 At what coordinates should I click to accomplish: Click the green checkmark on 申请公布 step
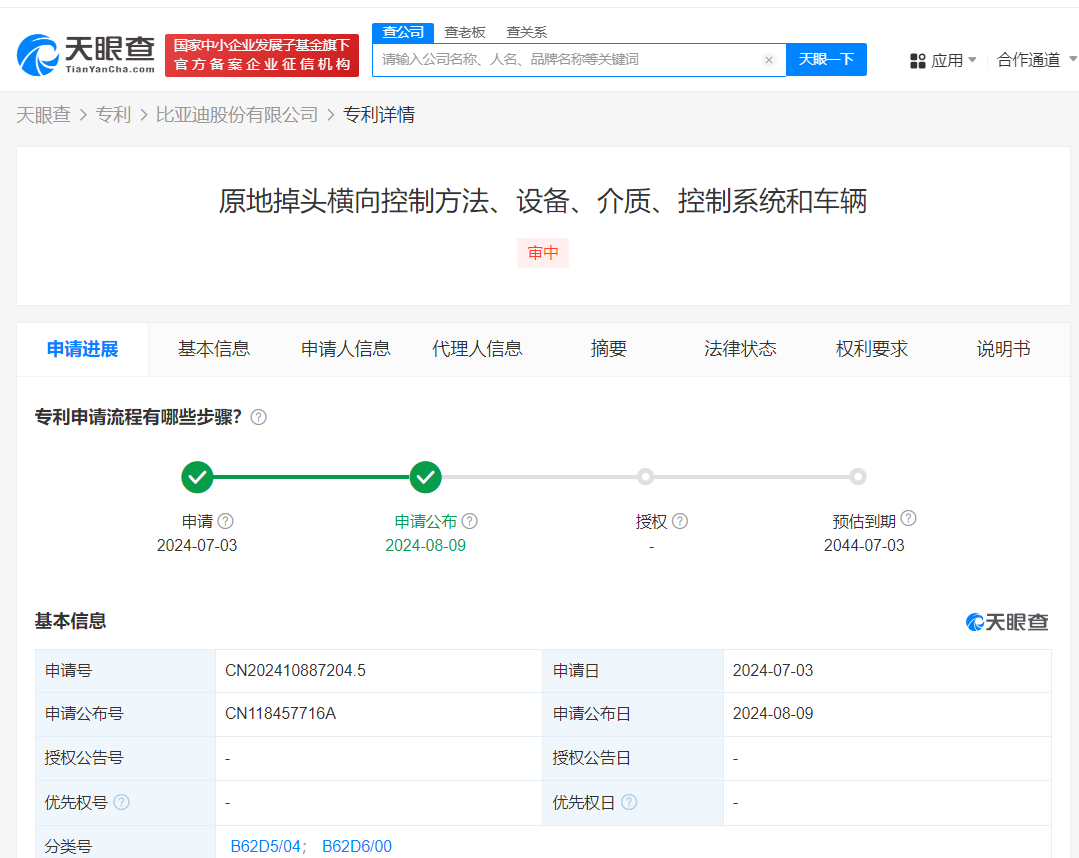[x=425, y=477]
